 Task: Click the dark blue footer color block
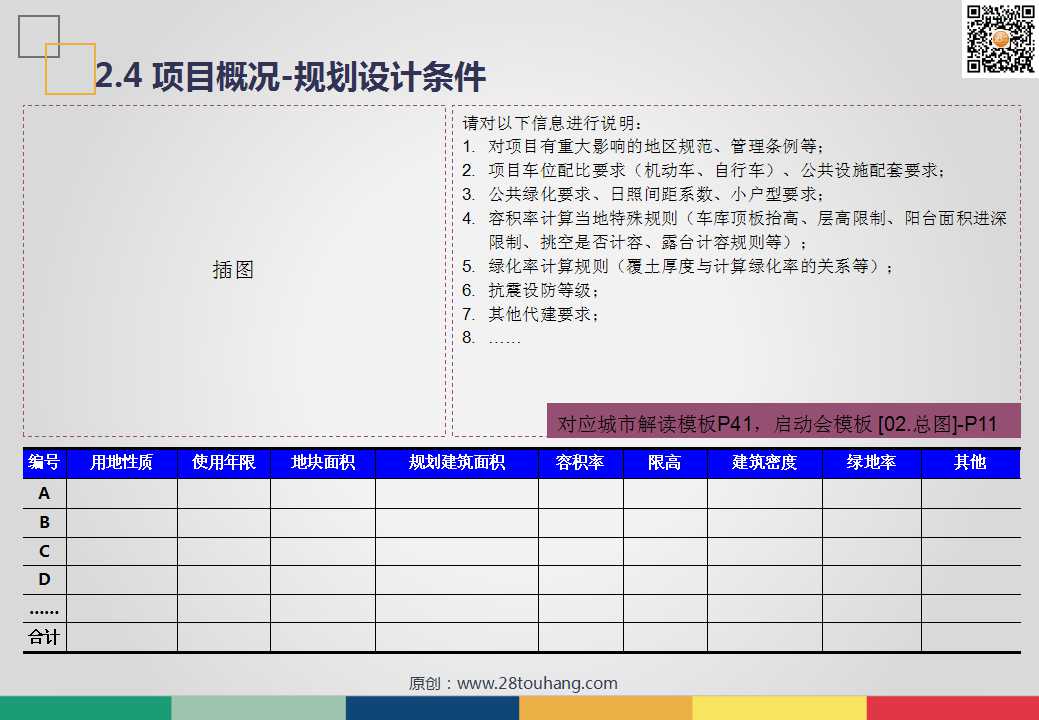tap(432, 708)
